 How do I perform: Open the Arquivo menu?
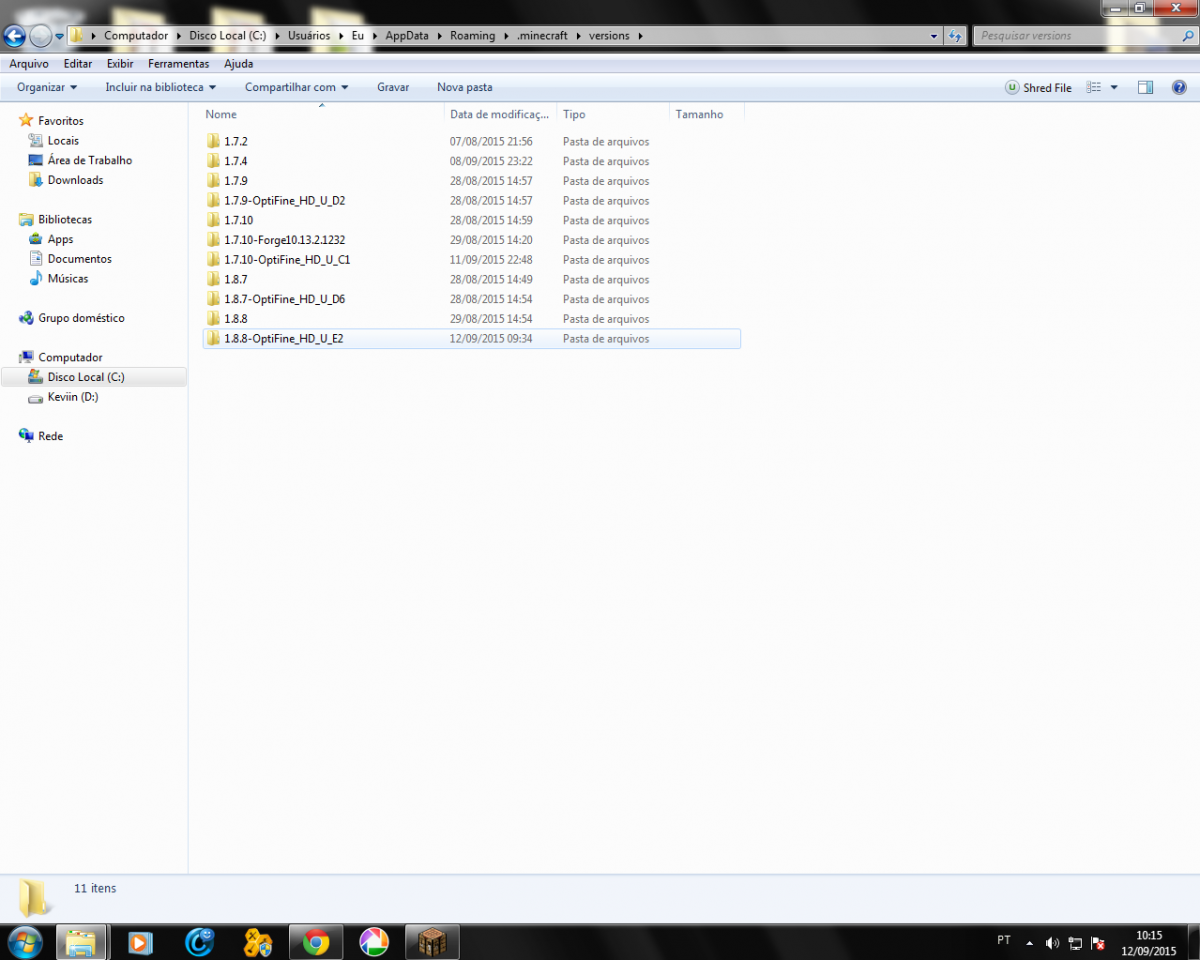pyautogui.click(x=29, y=63)
